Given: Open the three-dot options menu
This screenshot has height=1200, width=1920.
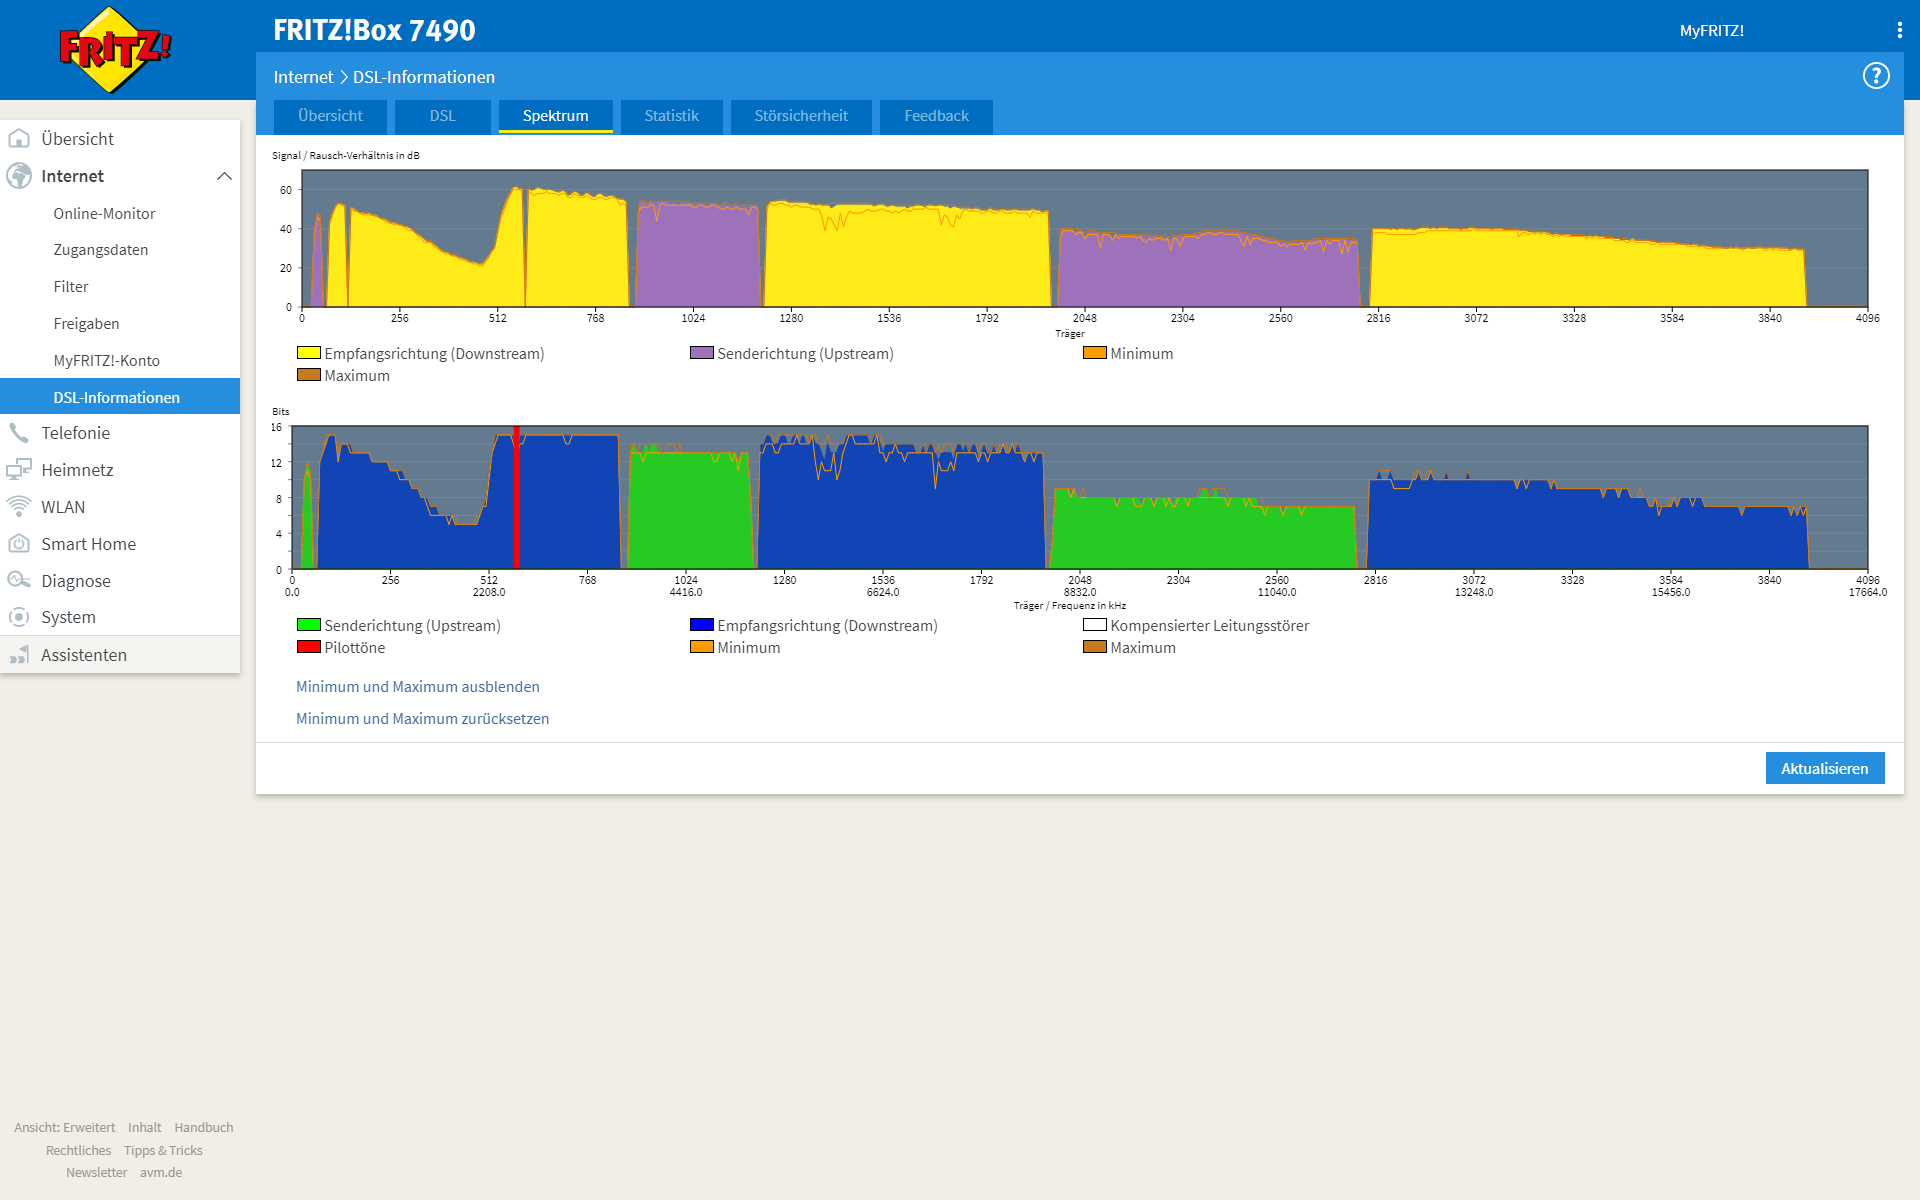Looking at the screenshot, I should (1899, 30).
